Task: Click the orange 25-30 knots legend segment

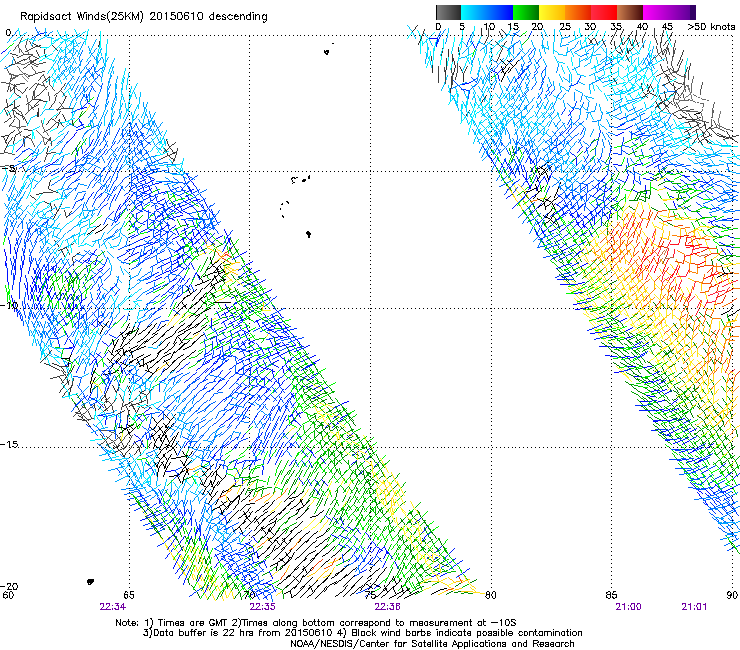Action: (578, 12)
